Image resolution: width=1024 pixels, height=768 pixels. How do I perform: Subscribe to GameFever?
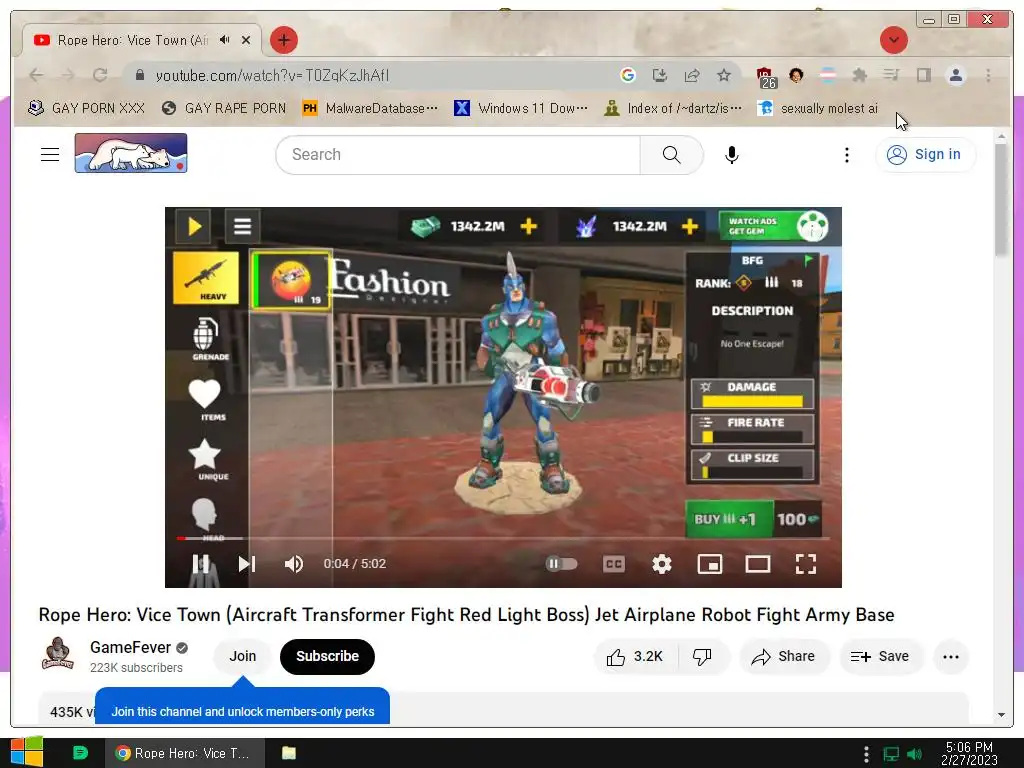click(327, 656)
